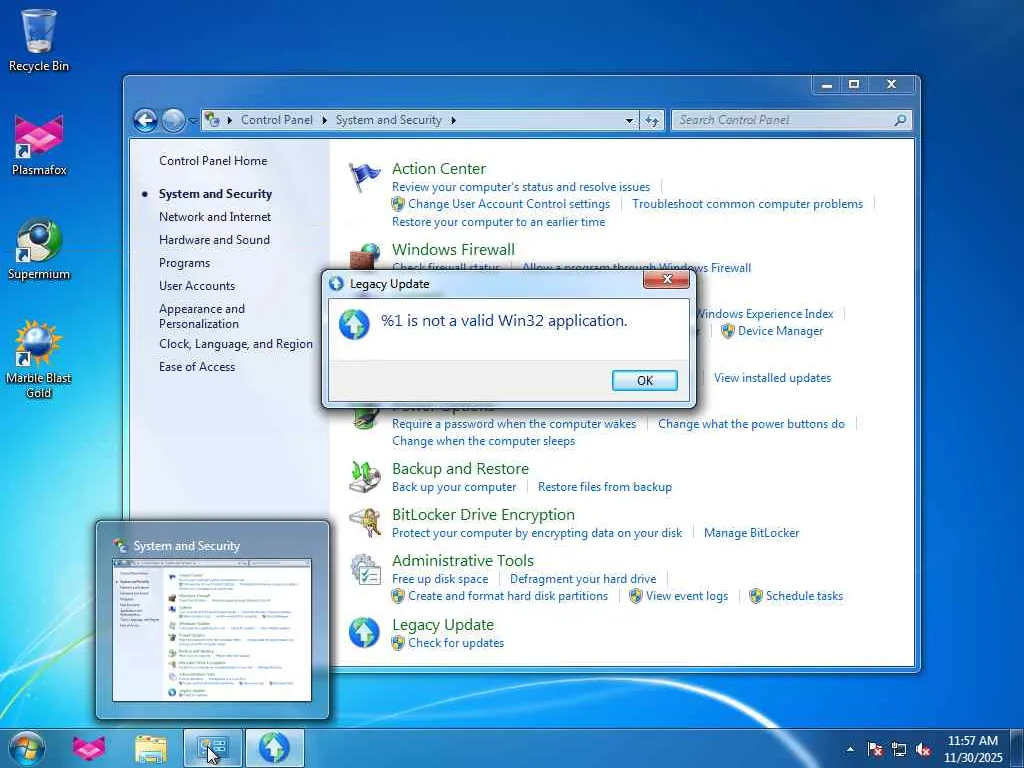Select Programs category in sidebar

pos(184,263)
